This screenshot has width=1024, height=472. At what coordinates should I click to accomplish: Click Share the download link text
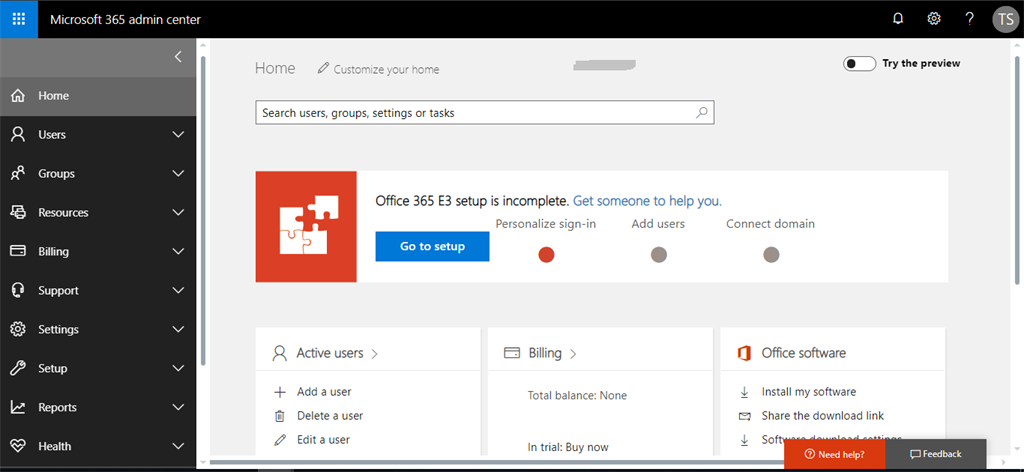[823, 416]
